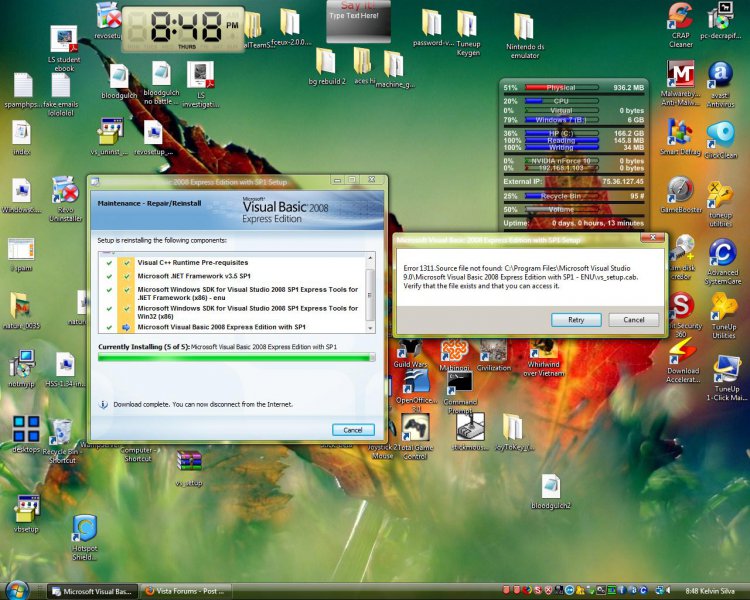The width and height of the screenshot is (750, 600).
Task: Select the vs_setup WinRAR archive icon
Action: tap(189, 468)
